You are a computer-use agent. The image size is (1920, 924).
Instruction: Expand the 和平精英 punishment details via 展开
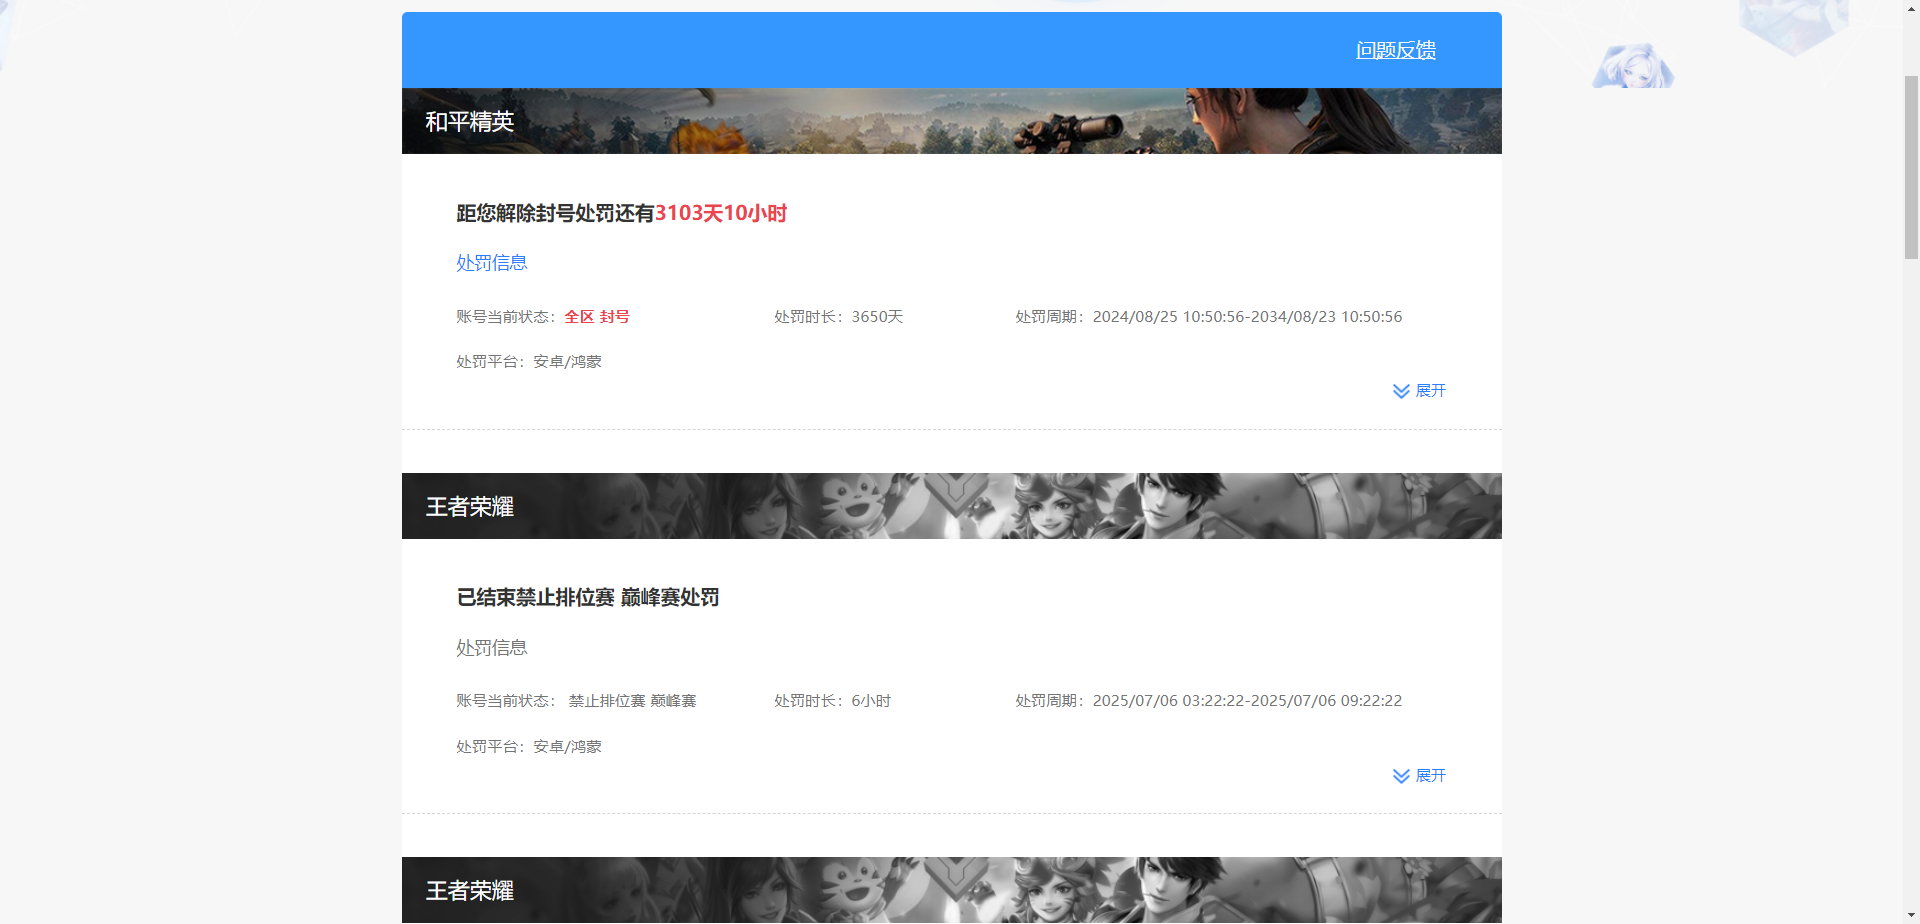(x=1430, y=390)
